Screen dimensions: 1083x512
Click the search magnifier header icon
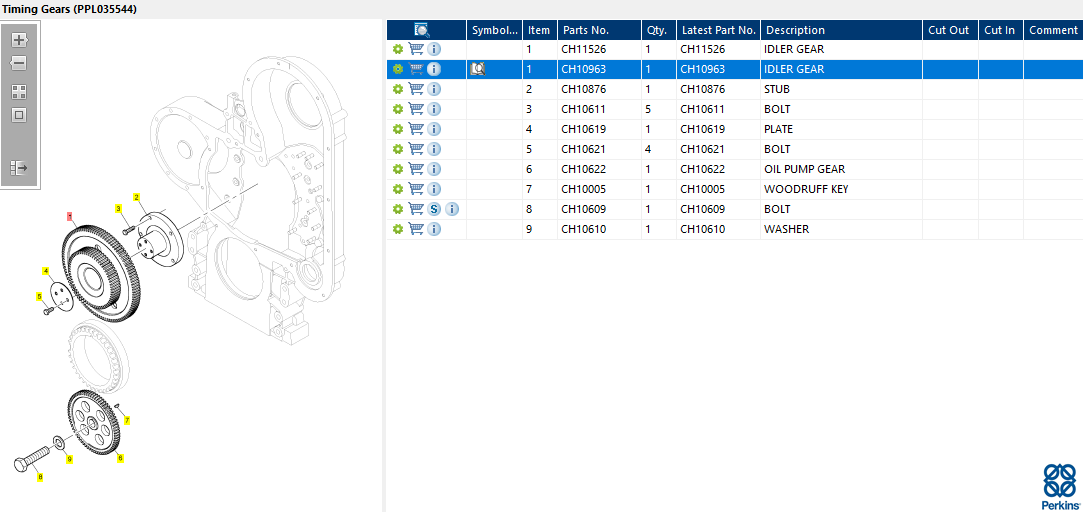click(x=422, y=30)
